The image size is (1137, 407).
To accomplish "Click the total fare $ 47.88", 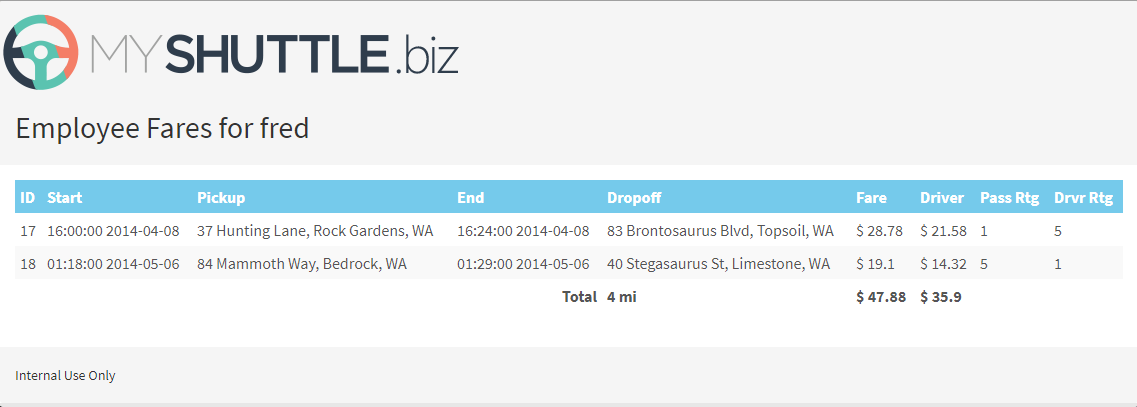I will click(x=880, y=297).
